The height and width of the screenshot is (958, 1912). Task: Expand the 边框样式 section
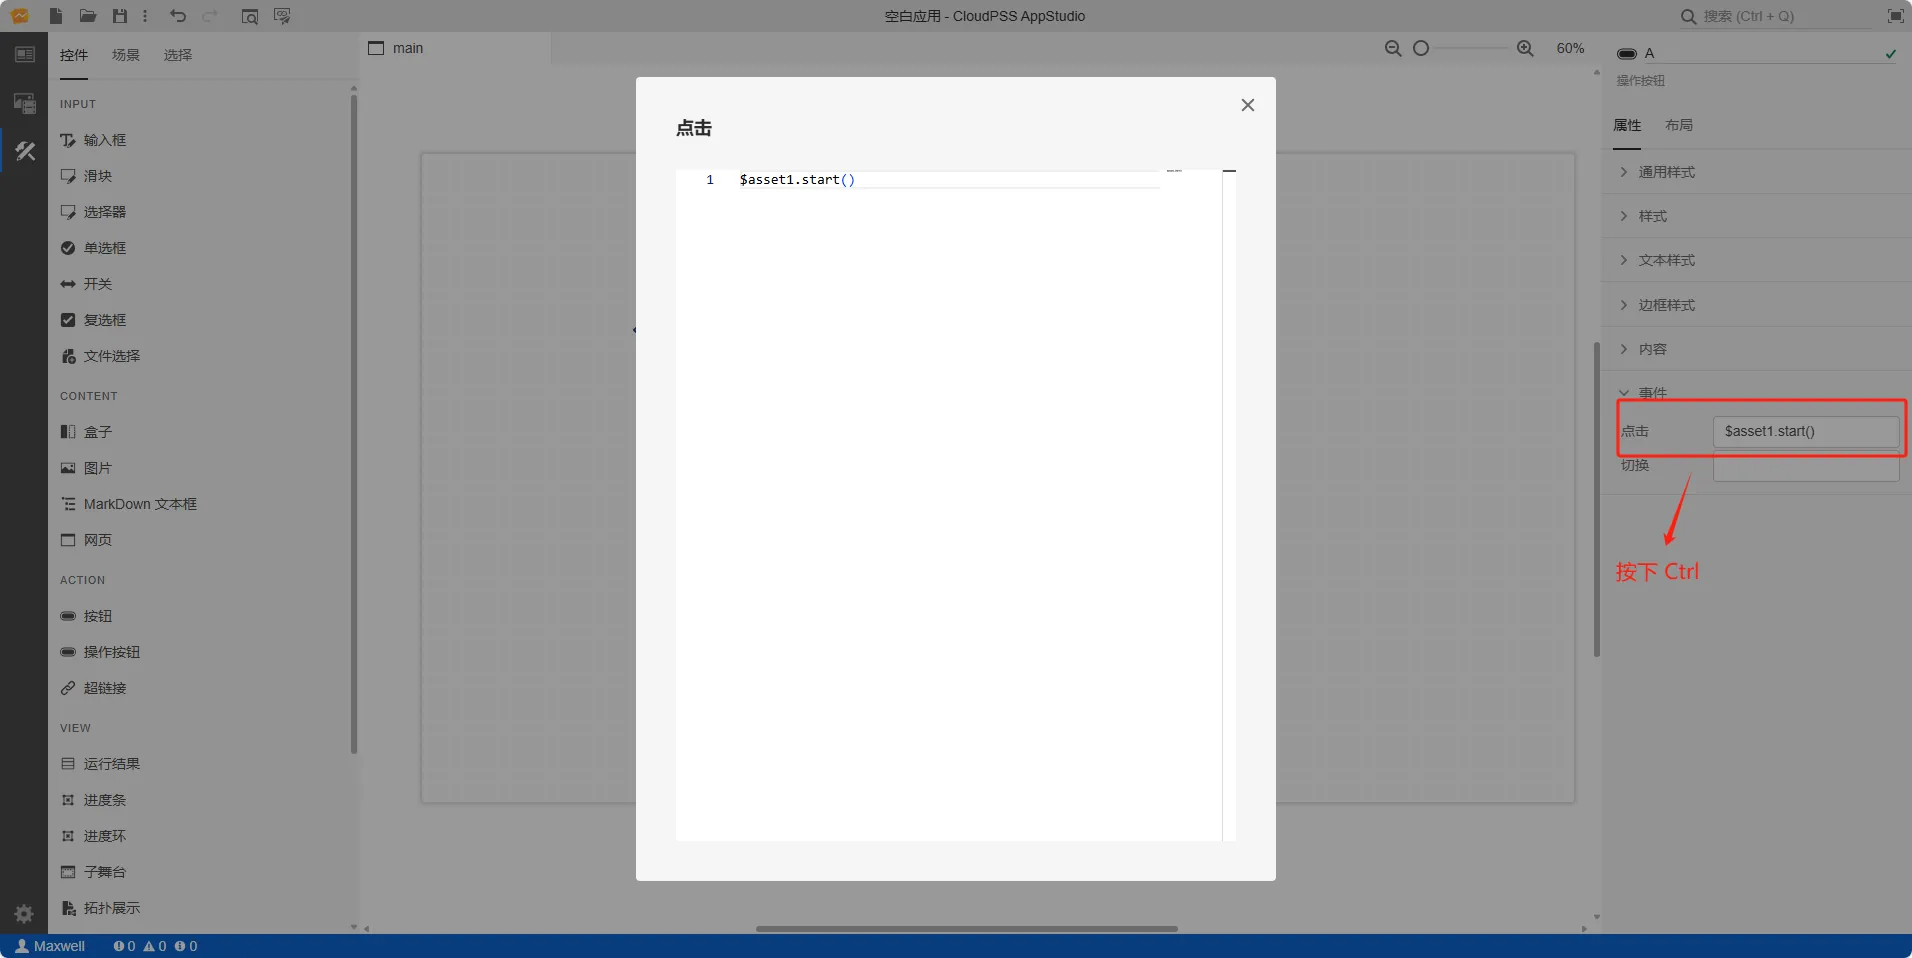click(1757, 305)
